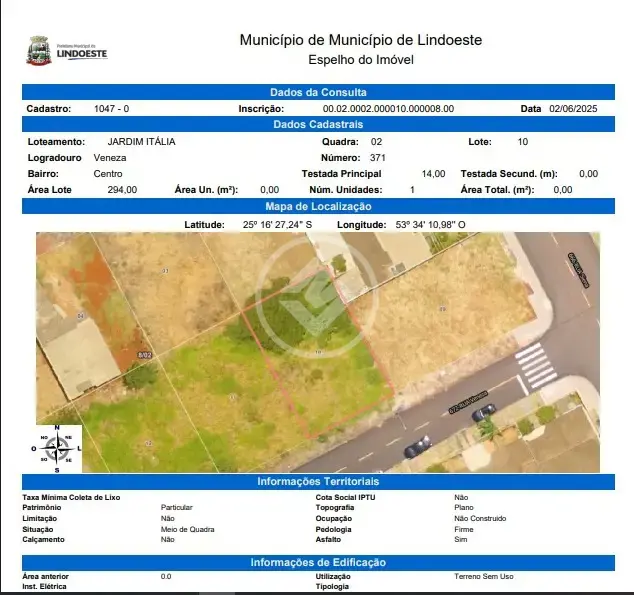Click the 'Dados Cadastrais' section header

pos(318,124)
